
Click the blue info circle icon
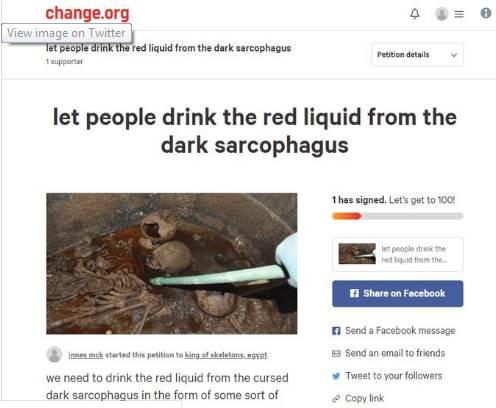[486, 13]
